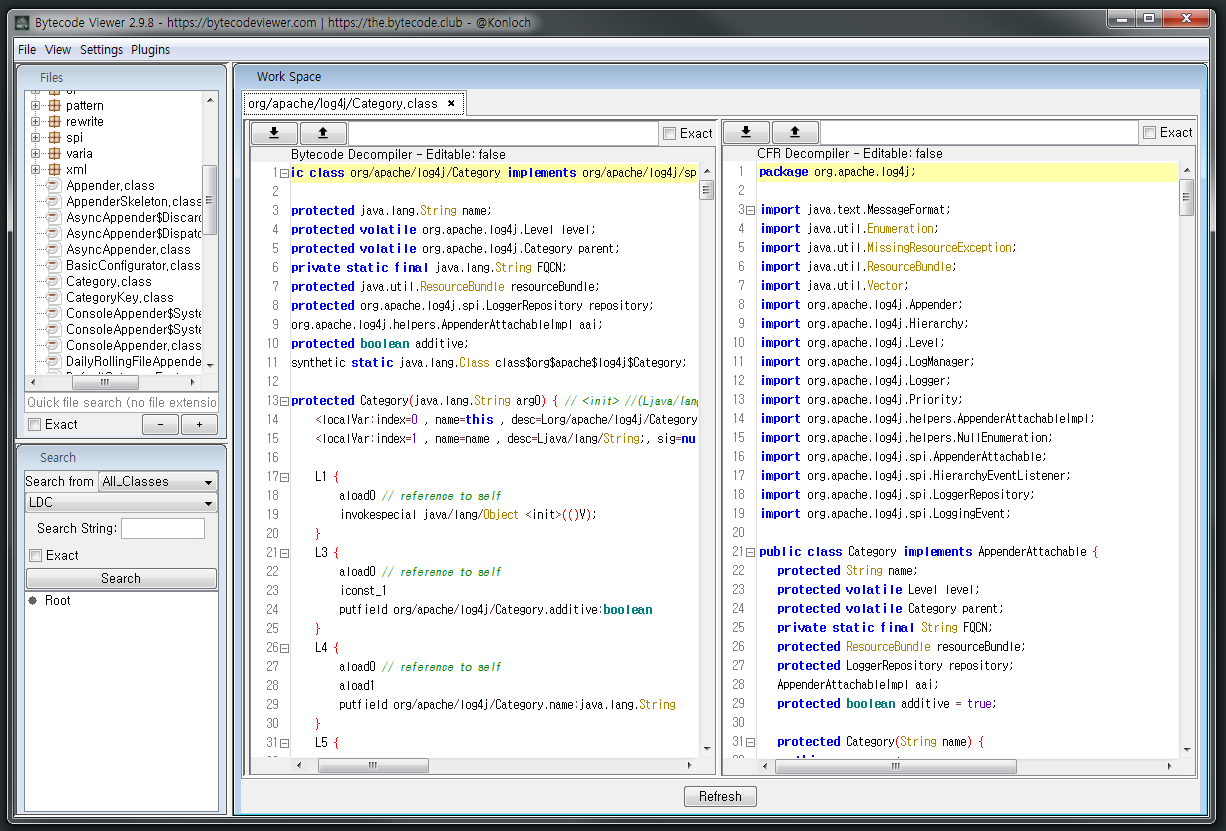Open the Settings menu
Image resolution: width=1226 pixels, height=831 pixels.
[101, 50]
